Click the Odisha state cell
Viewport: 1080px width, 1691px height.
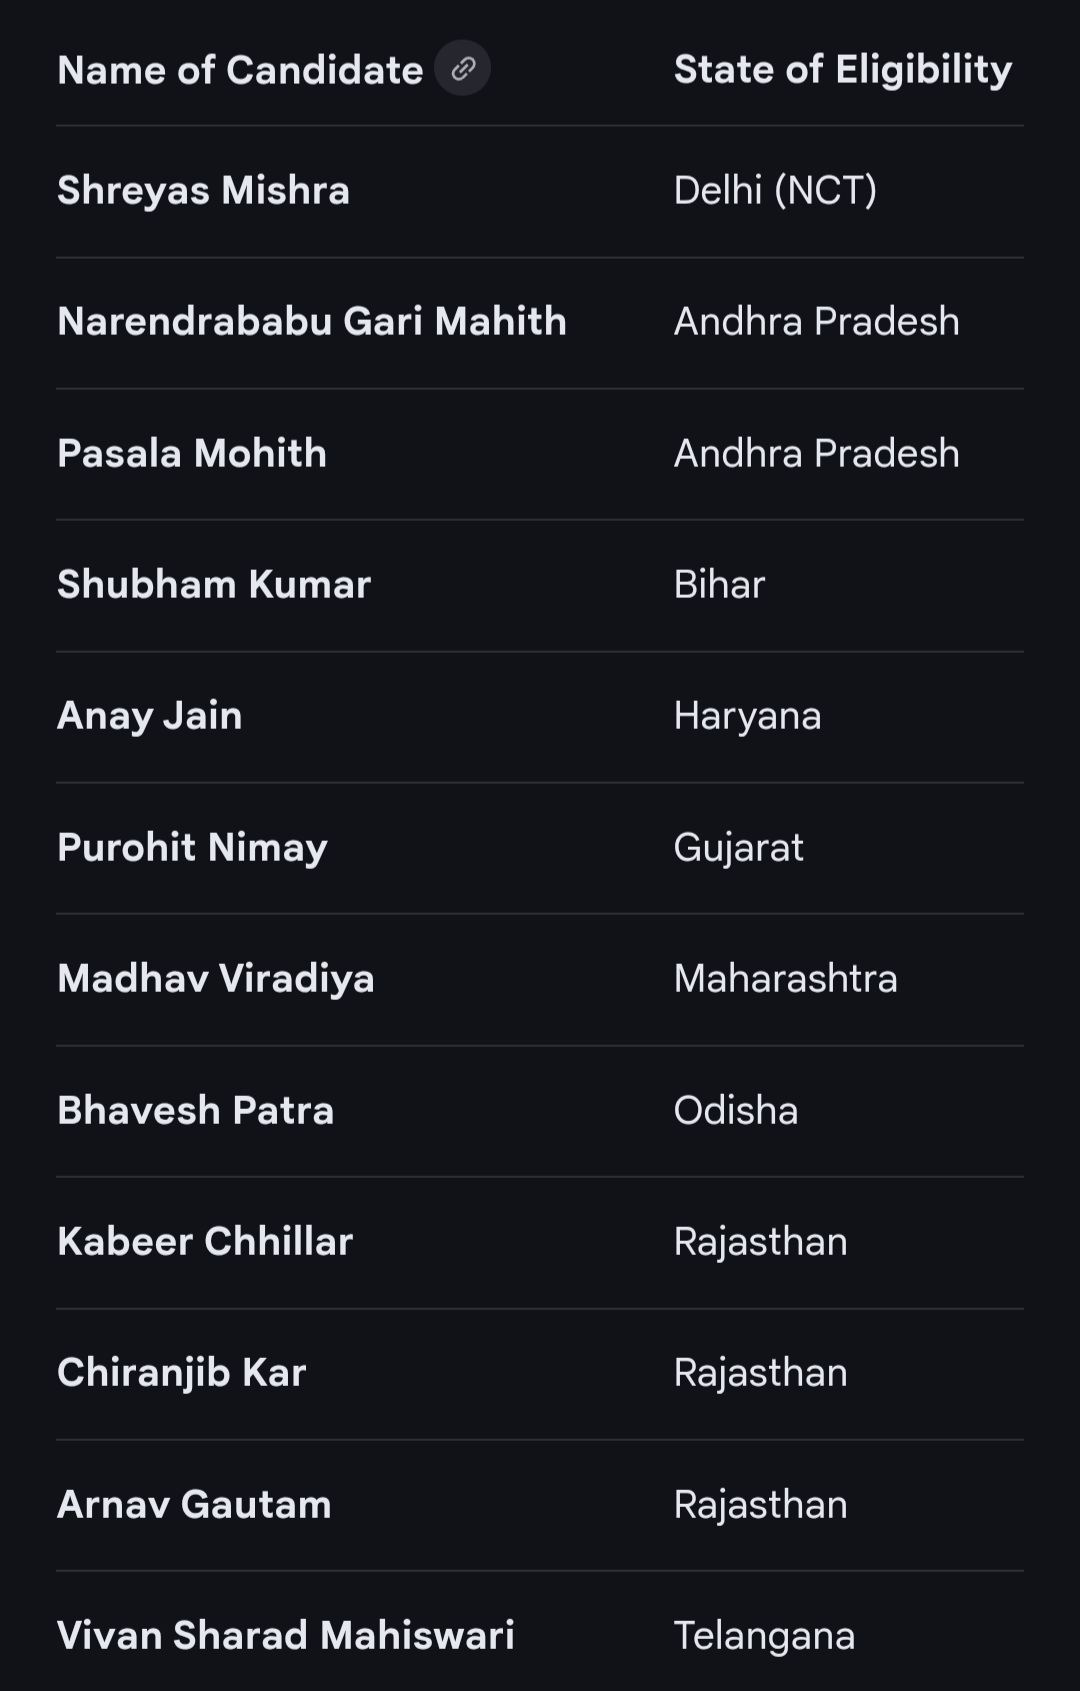click(x=736, y=1110)
